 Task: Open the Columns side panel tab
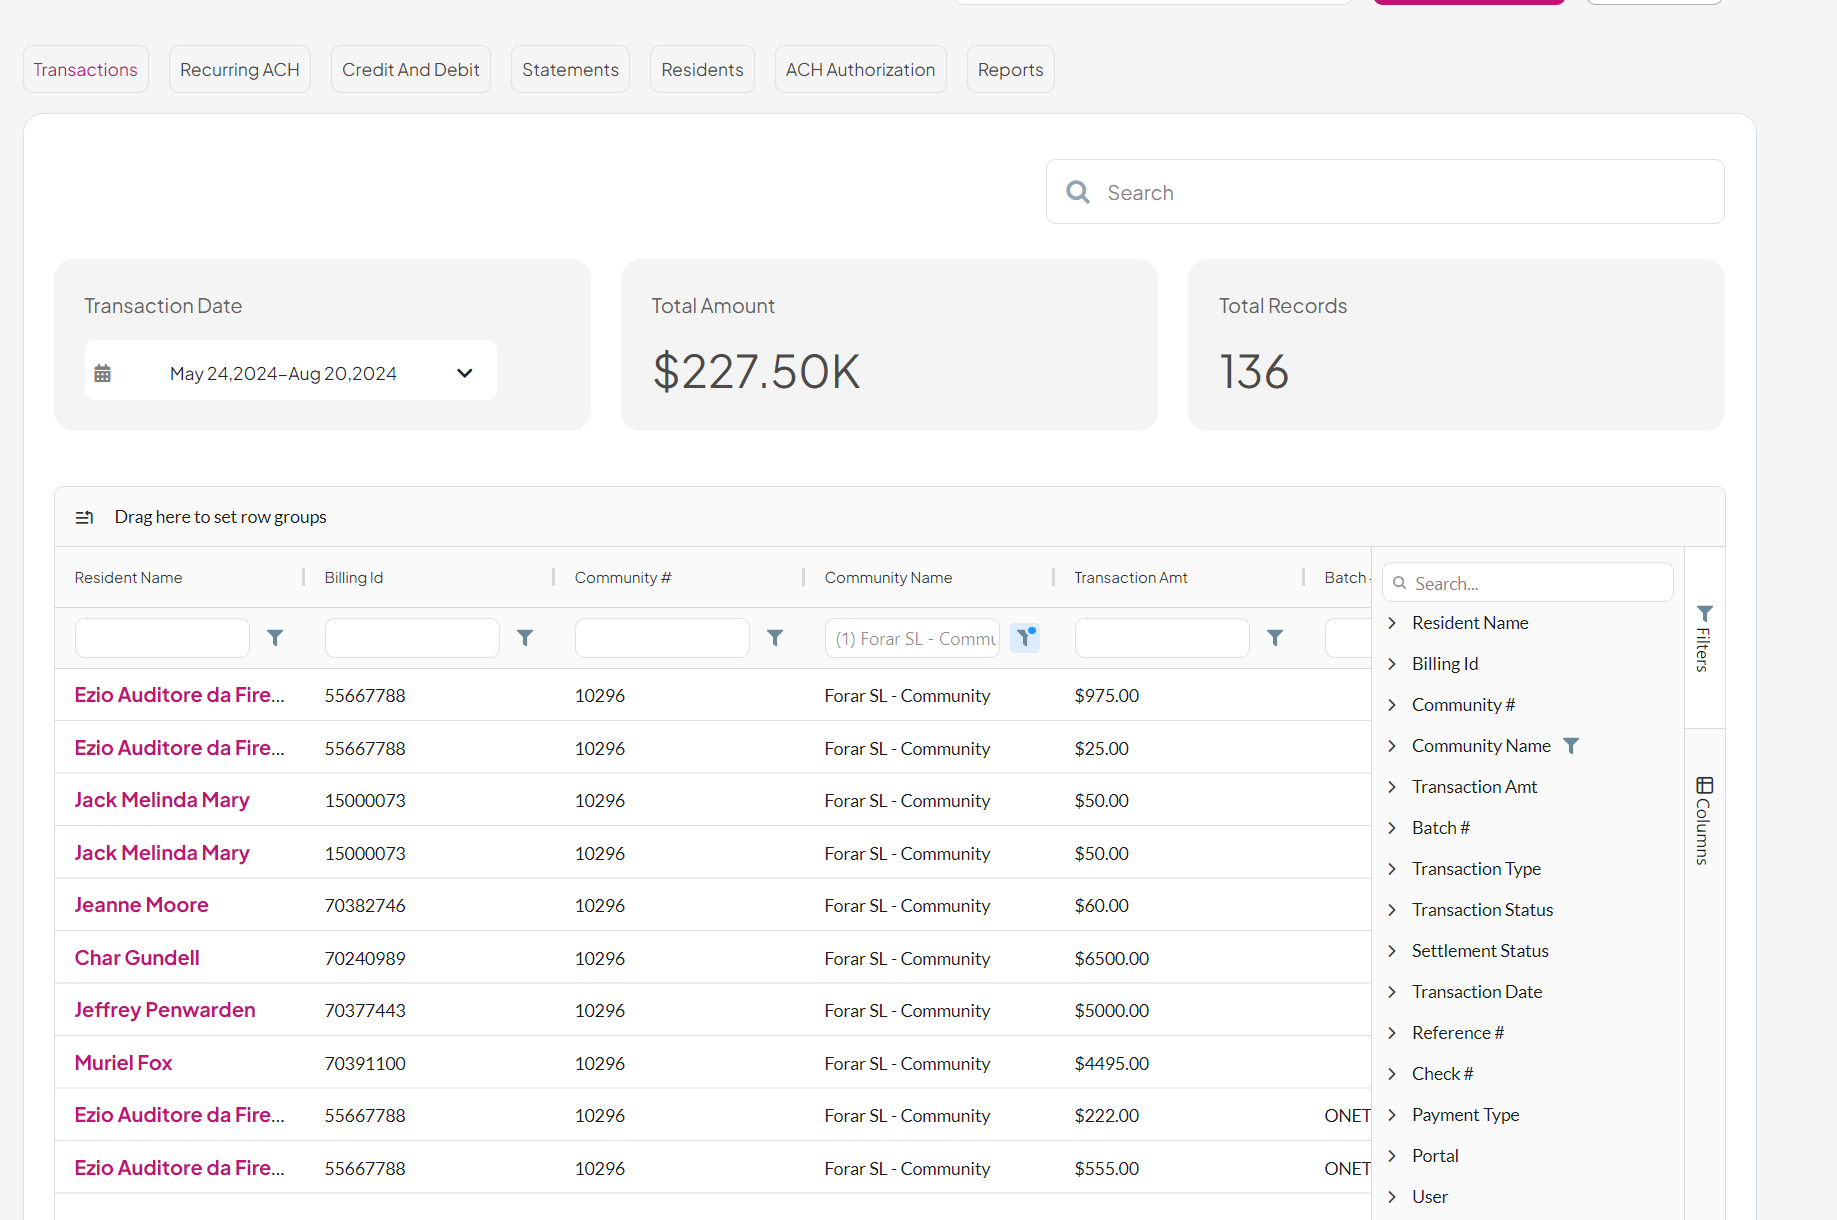point(1704,820)
